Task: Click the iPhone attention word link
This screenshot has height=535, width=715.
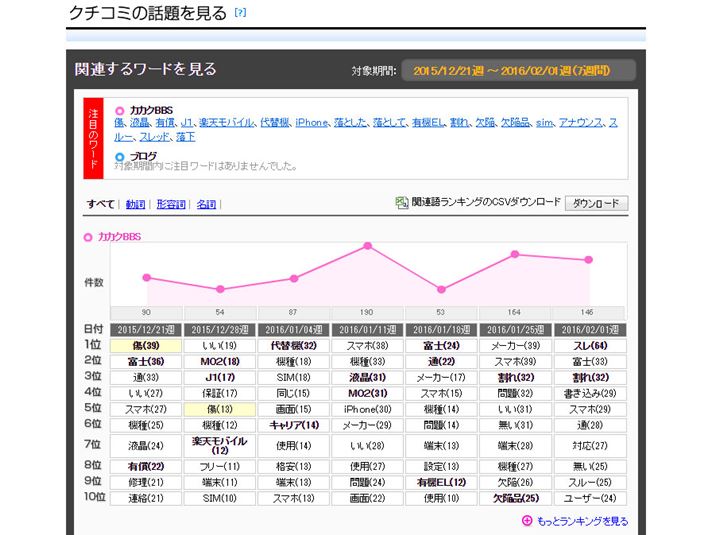Action: tap(311, 122)
